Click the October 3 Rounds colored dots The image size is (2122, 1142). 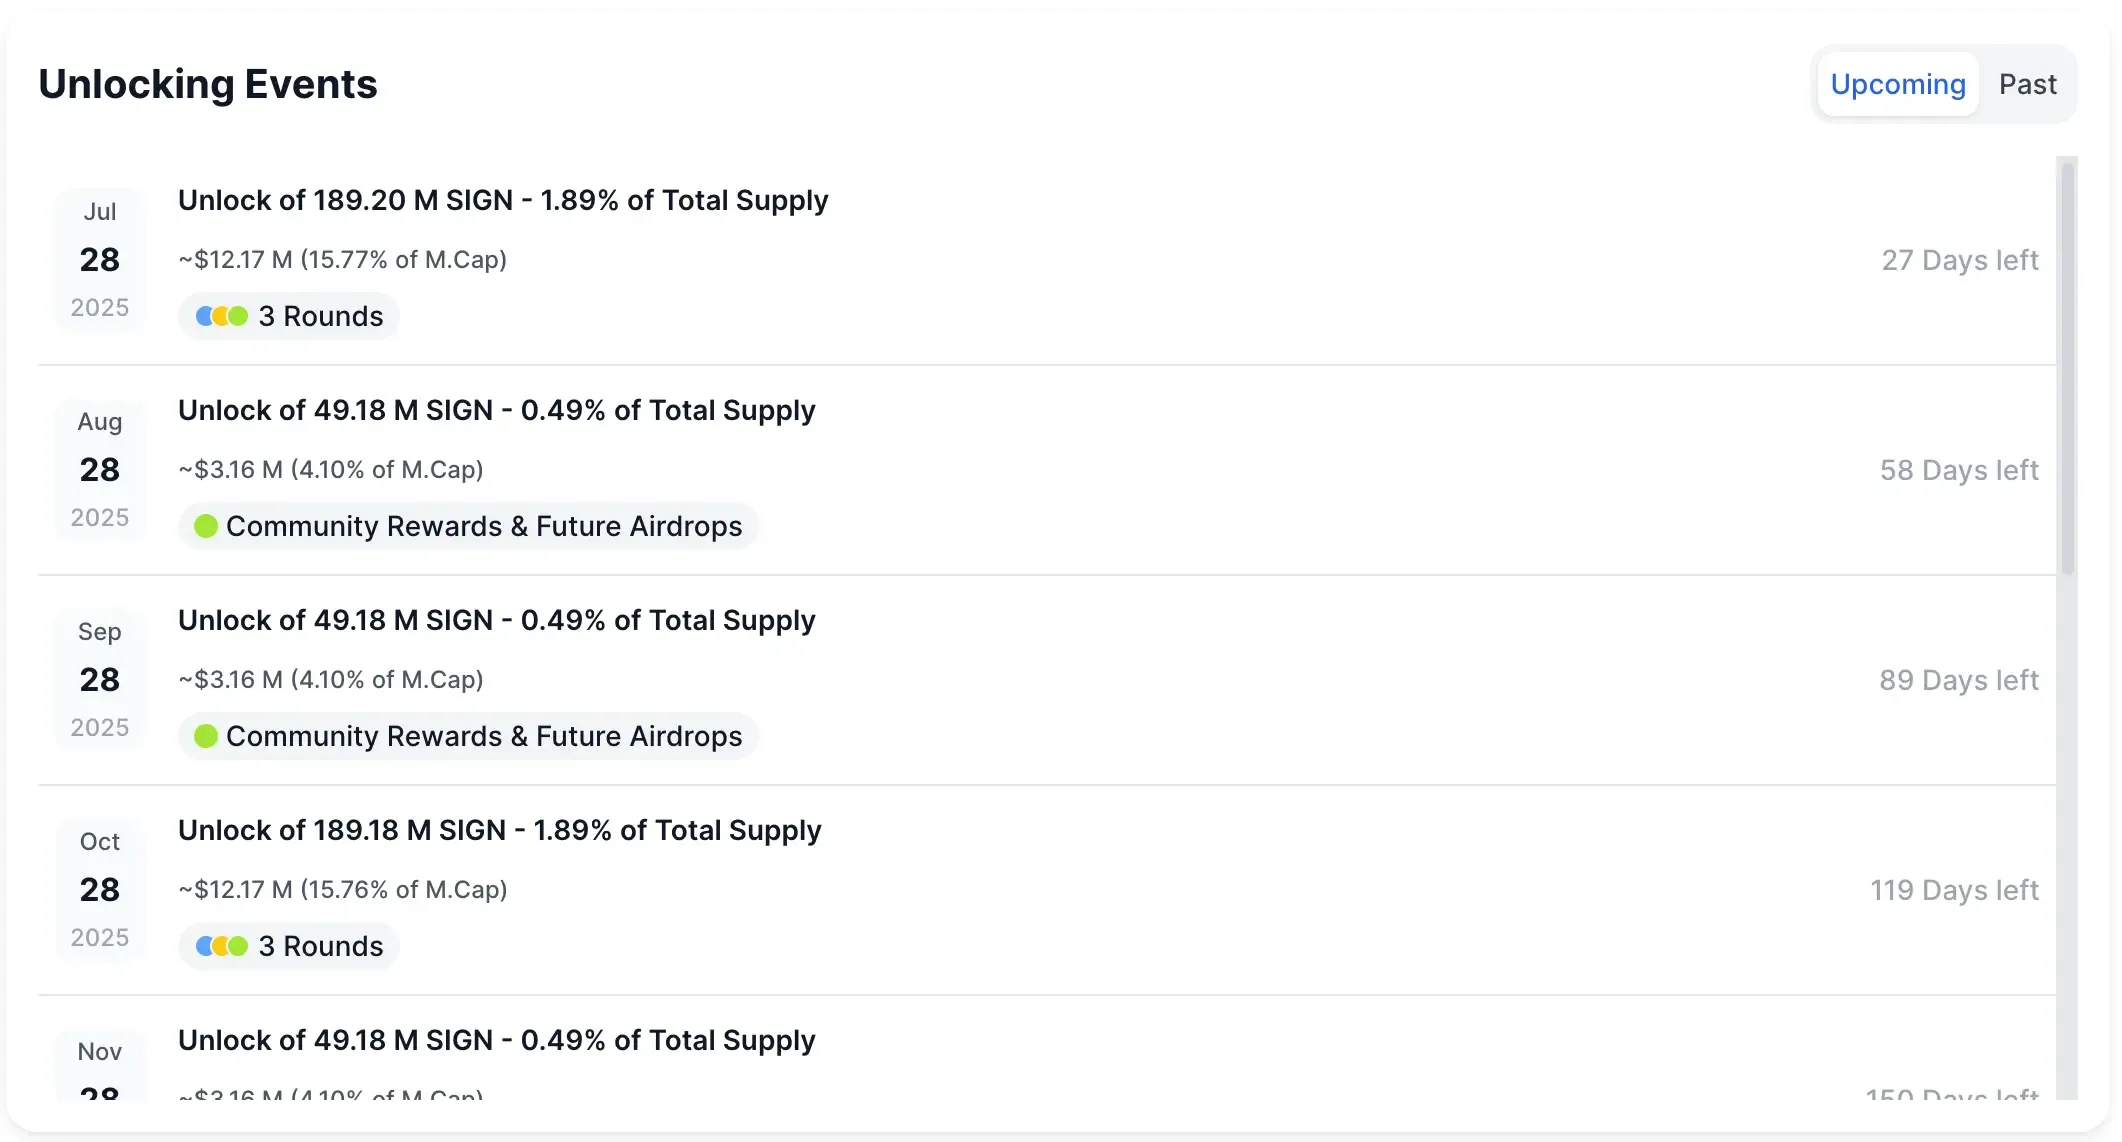(x=221, y=946)
